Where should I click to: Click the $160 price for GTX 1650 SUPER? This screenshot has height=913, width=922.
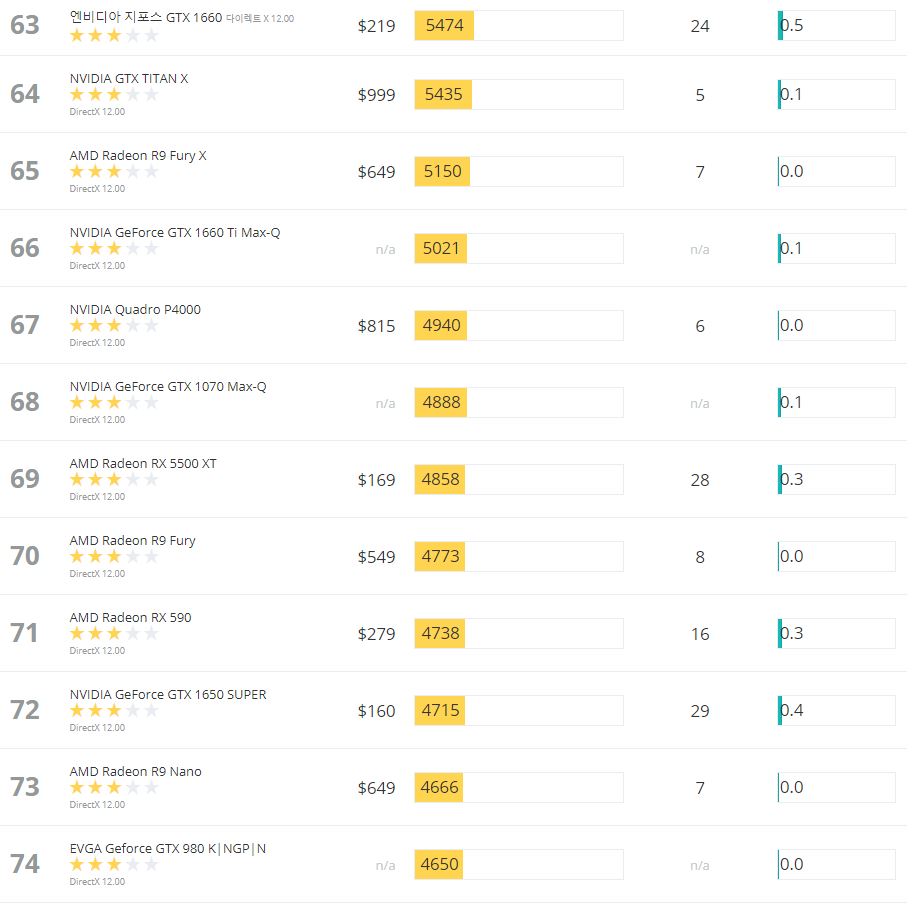(x=376, y=711)
